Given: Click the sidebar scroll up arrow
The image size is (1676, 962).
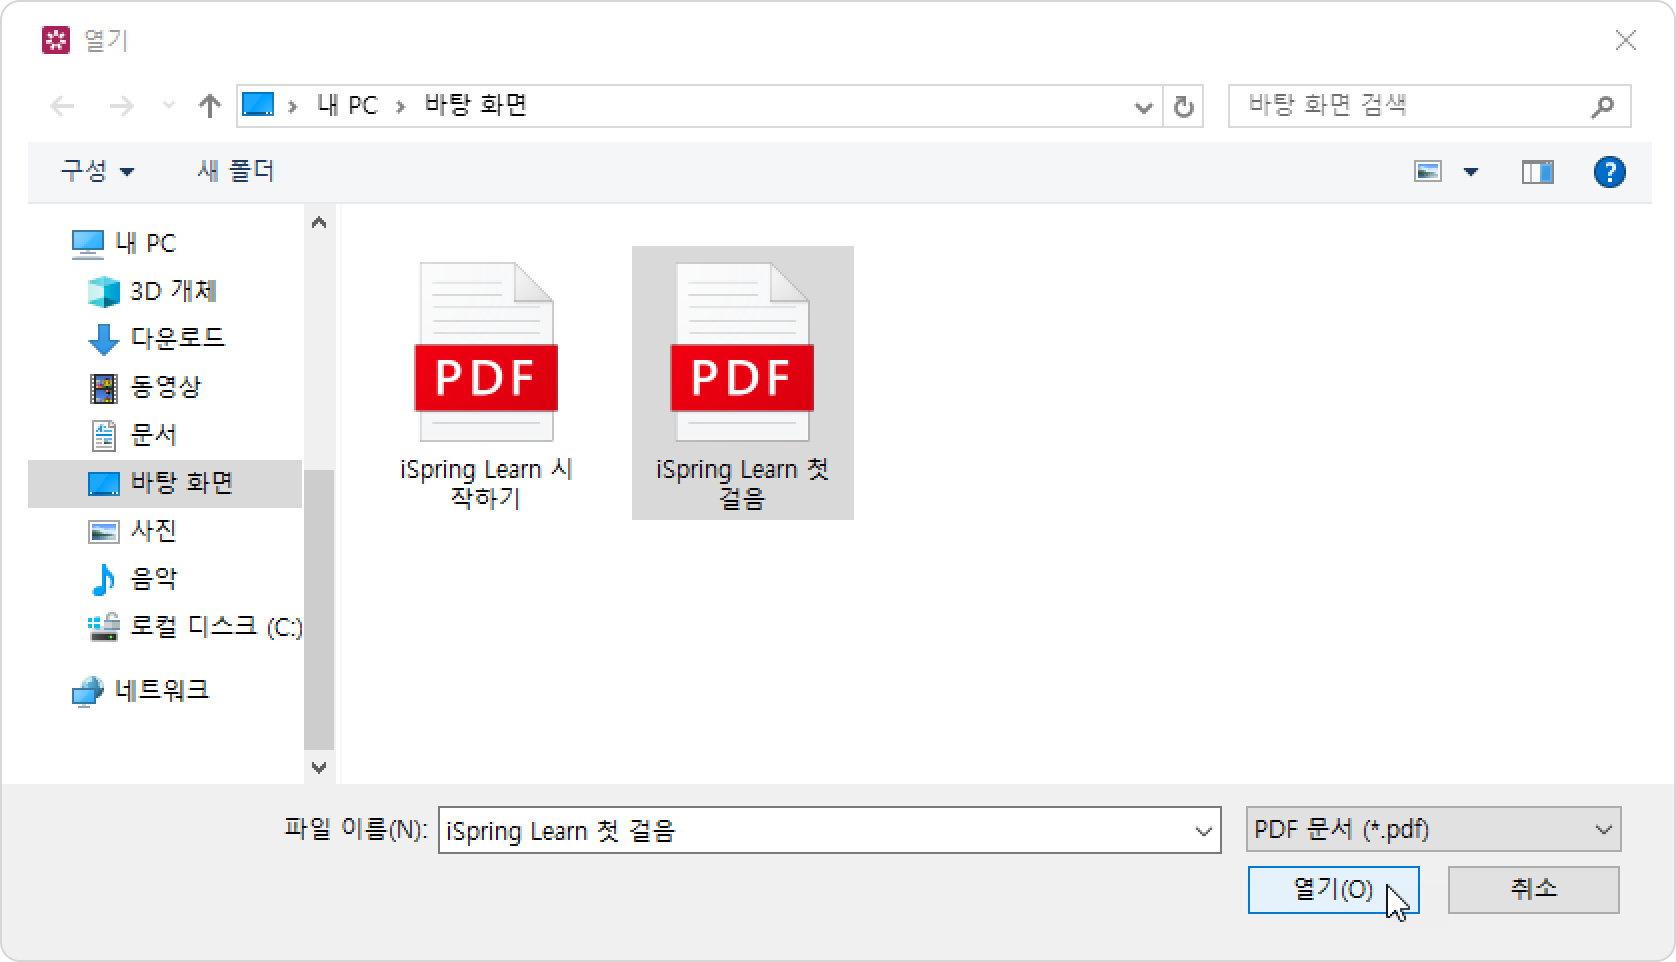Looking at the screenshot, I should 319,223.
